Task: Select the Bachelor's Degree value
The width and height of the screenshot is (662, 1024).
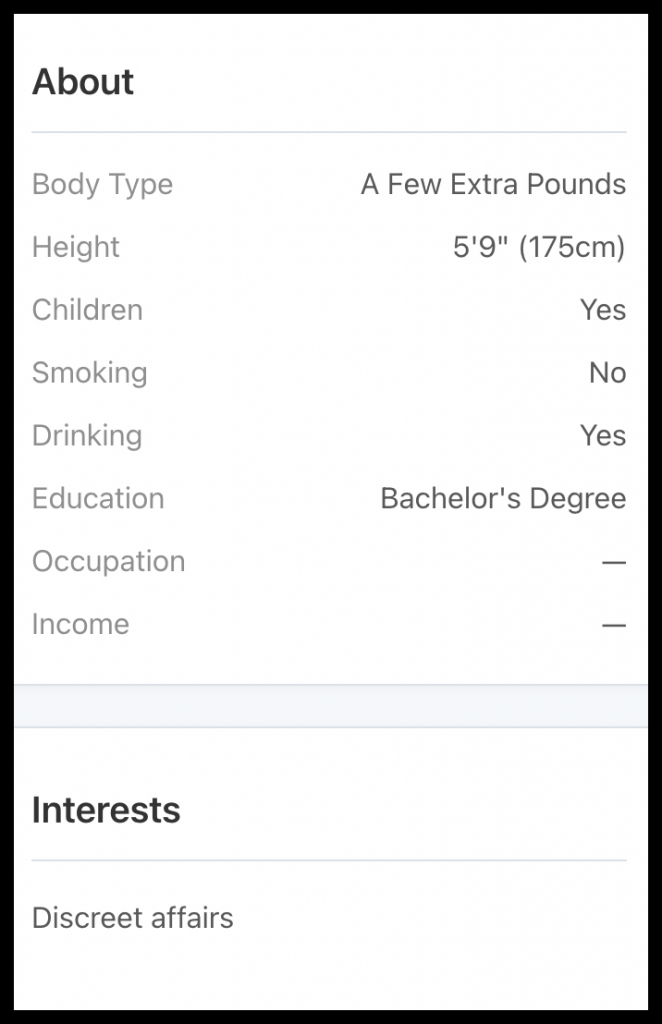Action: tap(503, 499)
